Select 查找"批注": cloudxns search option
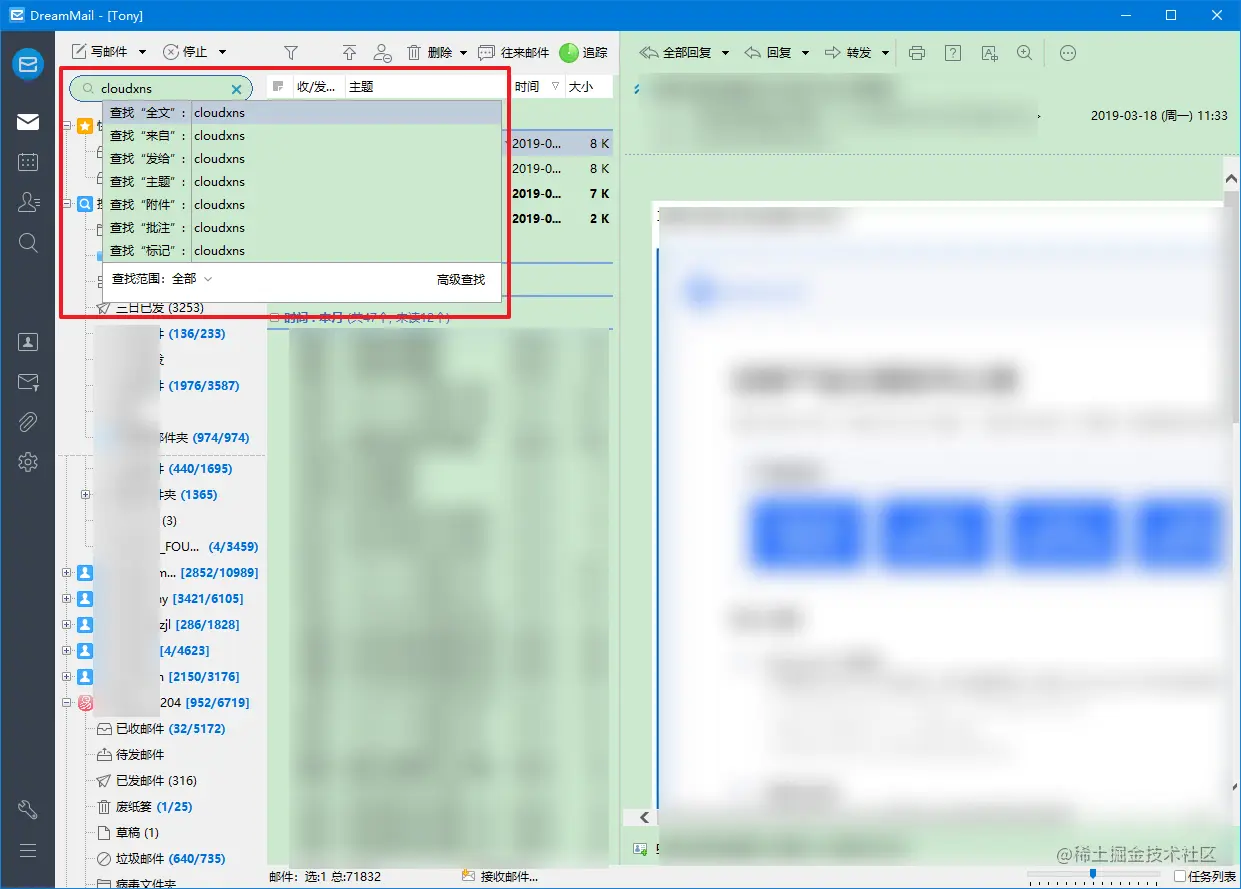The width and height of the screenshot is (1241, 889). click(x=301, y=228)
